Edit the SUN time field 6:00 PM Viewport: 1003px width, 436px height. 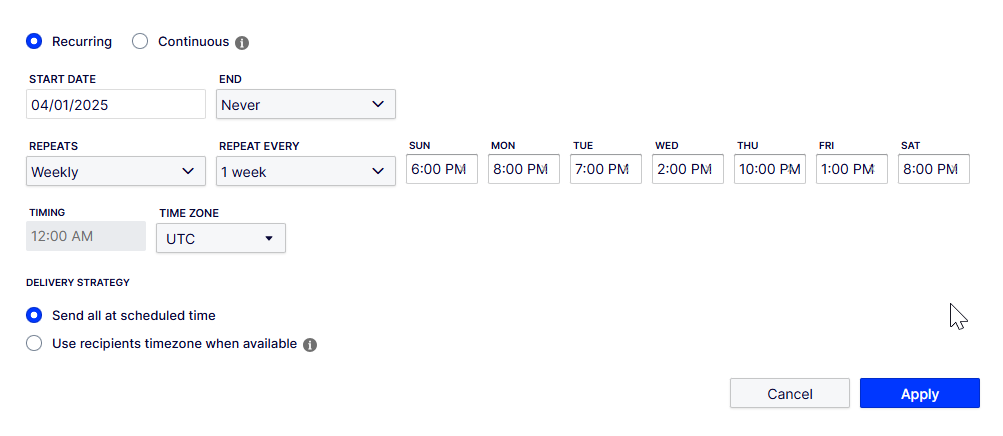[442, 169]
